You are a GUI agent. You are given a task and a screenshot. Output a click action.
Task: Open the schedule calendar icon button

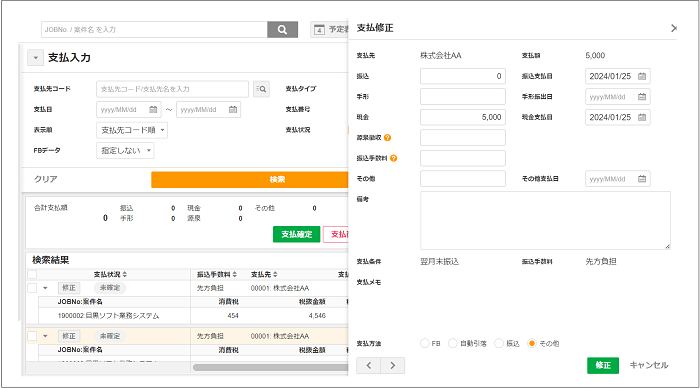pos(319,29)
